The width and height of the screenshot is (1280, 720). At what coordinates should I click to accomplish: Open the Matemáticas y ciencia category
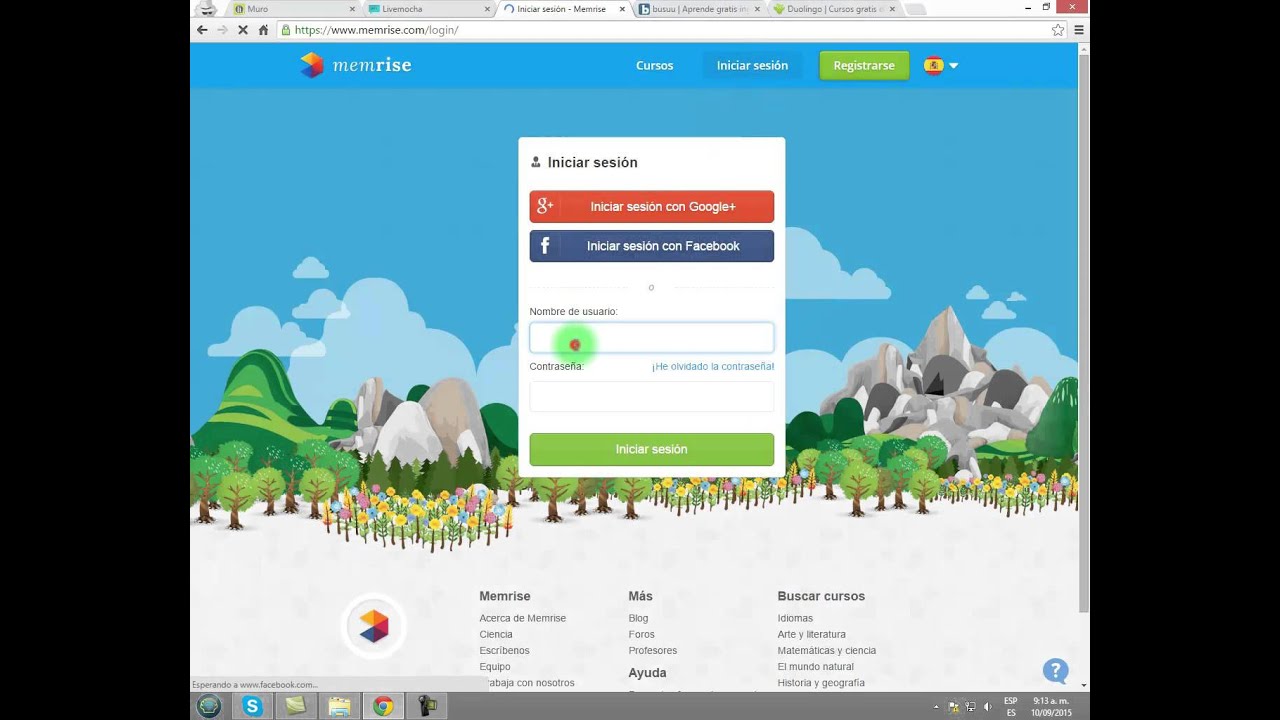[x=826, y=650]
